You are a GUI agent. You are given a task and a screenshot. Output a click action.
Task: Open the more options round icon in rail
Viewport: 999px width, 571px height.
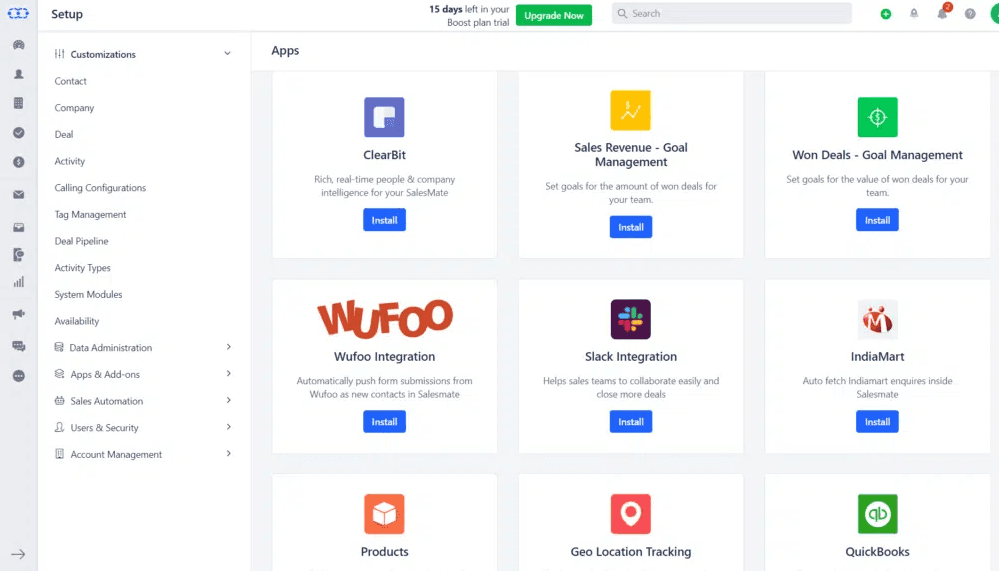(18, 376)
